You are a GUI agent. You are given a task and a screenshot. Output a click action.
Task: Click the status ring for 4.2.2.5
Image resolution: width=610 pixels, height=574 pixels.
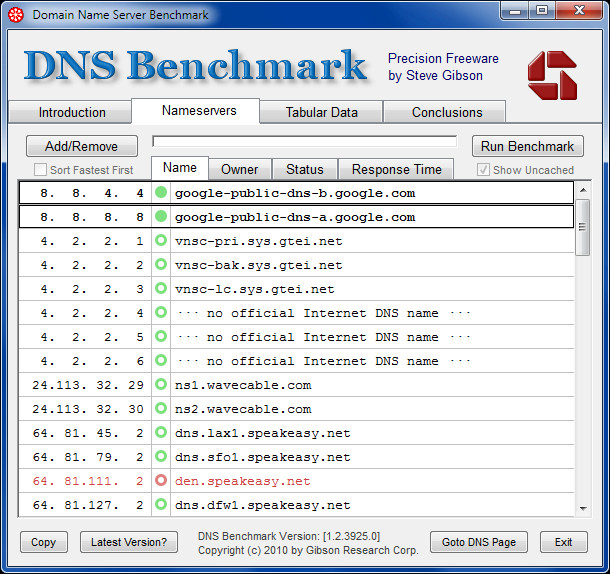point(161,337)
